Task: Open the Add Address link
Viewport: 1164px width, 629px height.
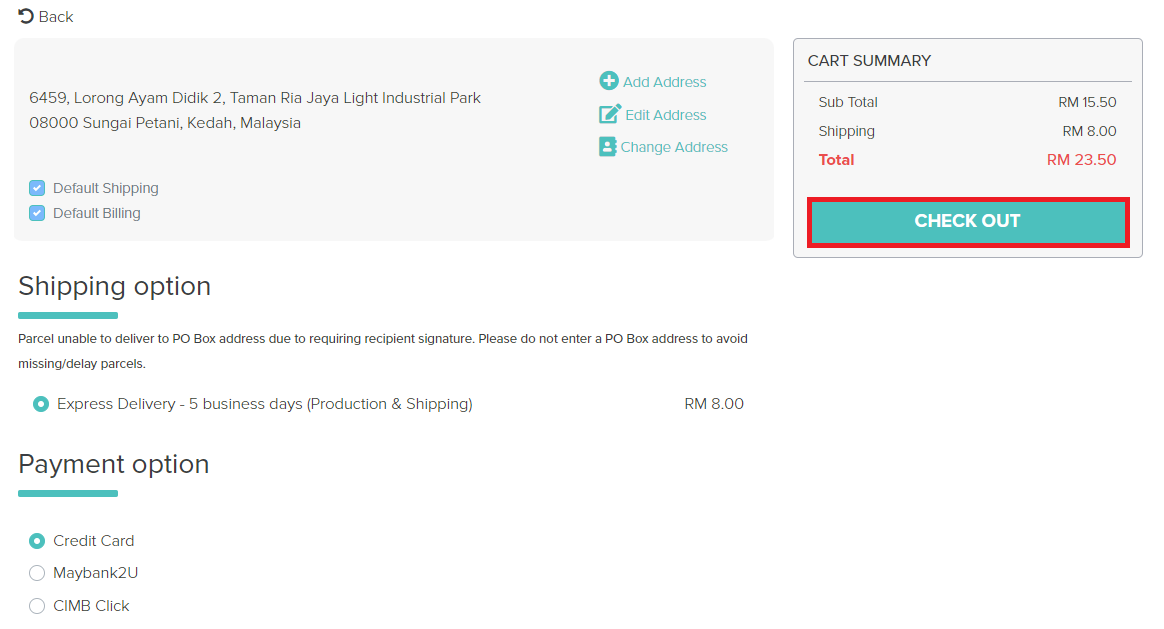Action: (664, 82)
